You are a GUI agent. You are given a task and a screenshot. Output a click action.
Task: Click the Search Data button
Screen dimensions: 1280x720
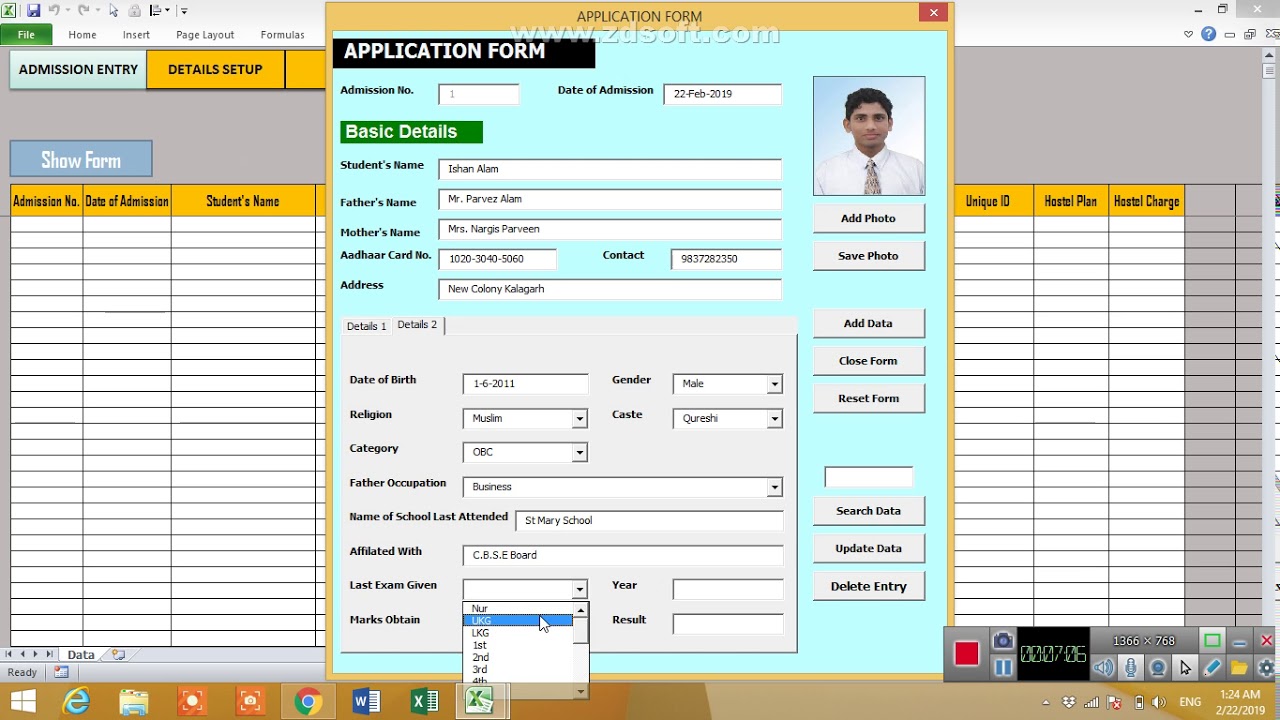[x=868, y=511]
